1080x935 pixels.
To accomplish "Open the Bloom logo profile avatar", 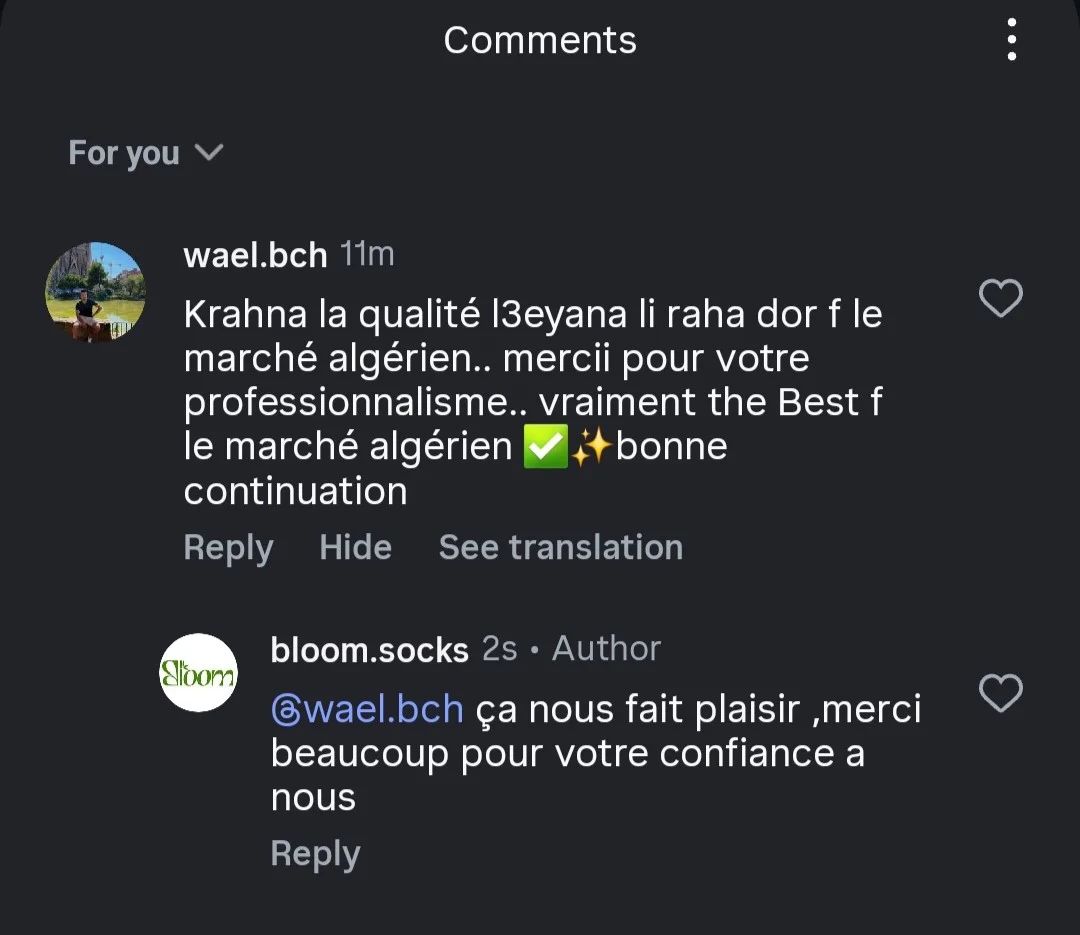I will pos(198,672).
